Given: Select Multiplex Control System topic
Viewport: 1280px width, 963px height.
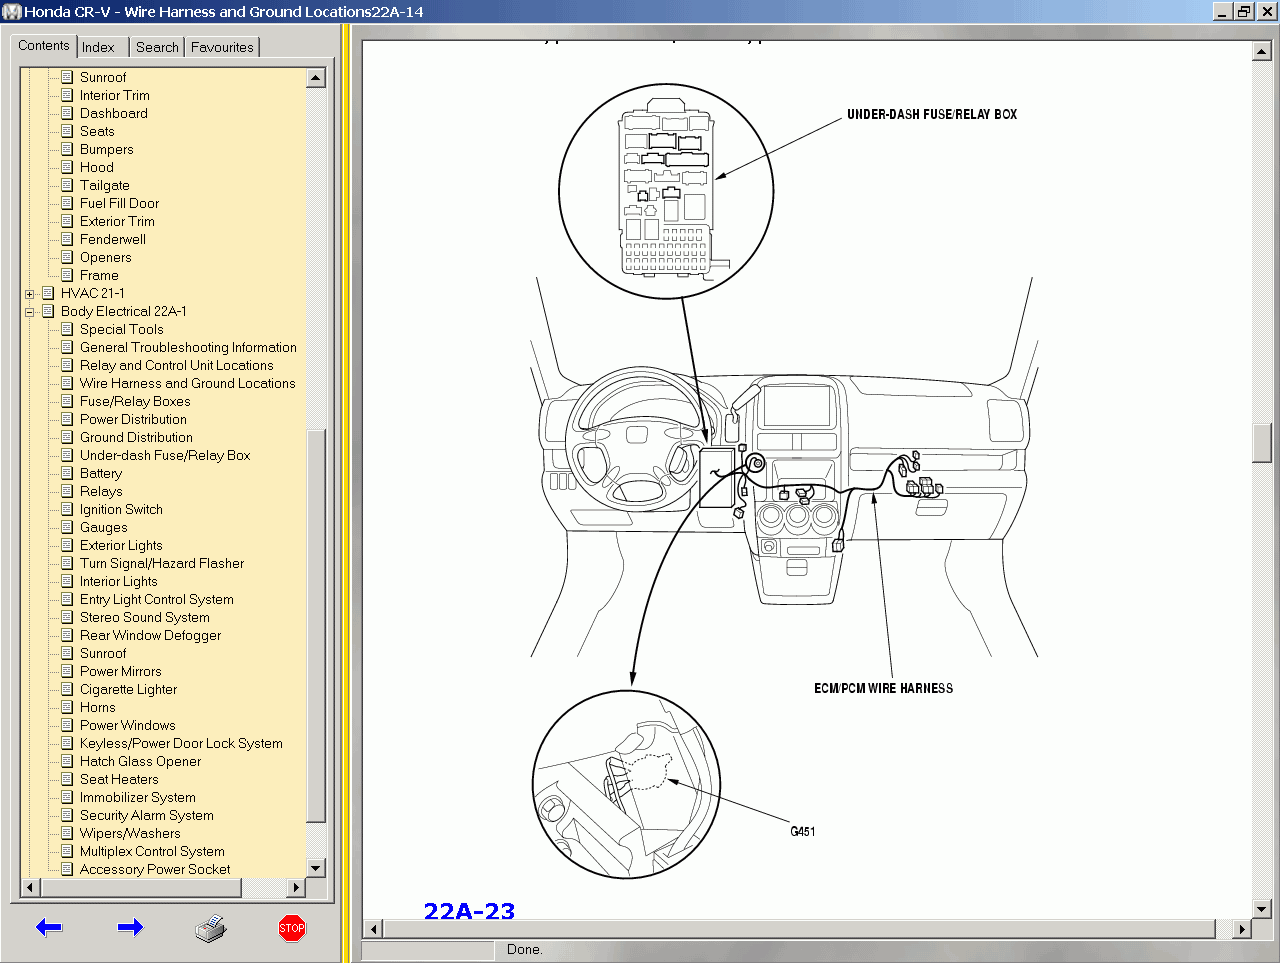Looking at the screenshot, I should click(x=152, y=851).
